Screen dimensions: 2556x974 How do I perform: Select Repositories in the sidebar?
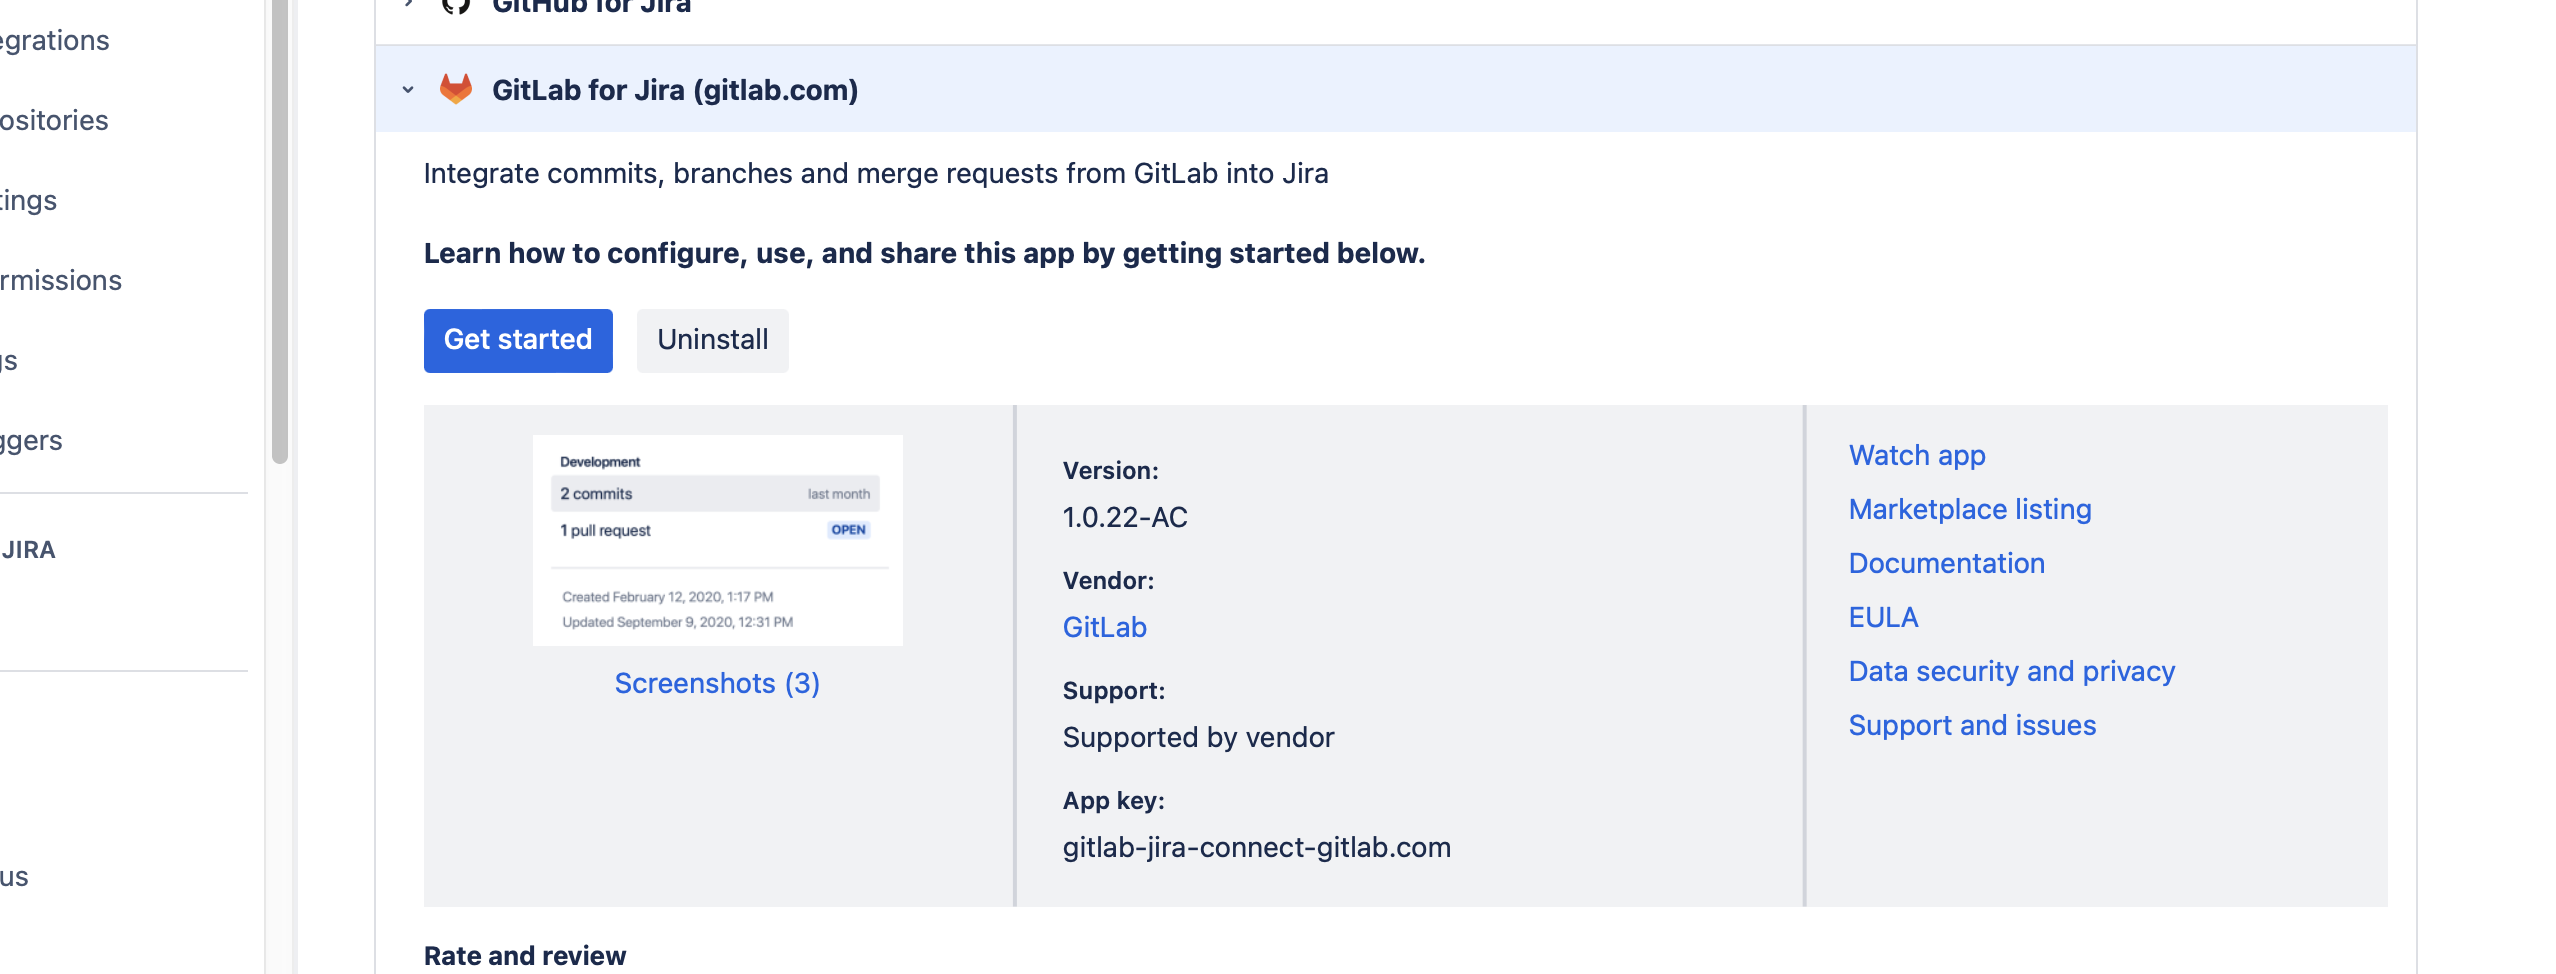pyautogui.click(x=54, y=120)
